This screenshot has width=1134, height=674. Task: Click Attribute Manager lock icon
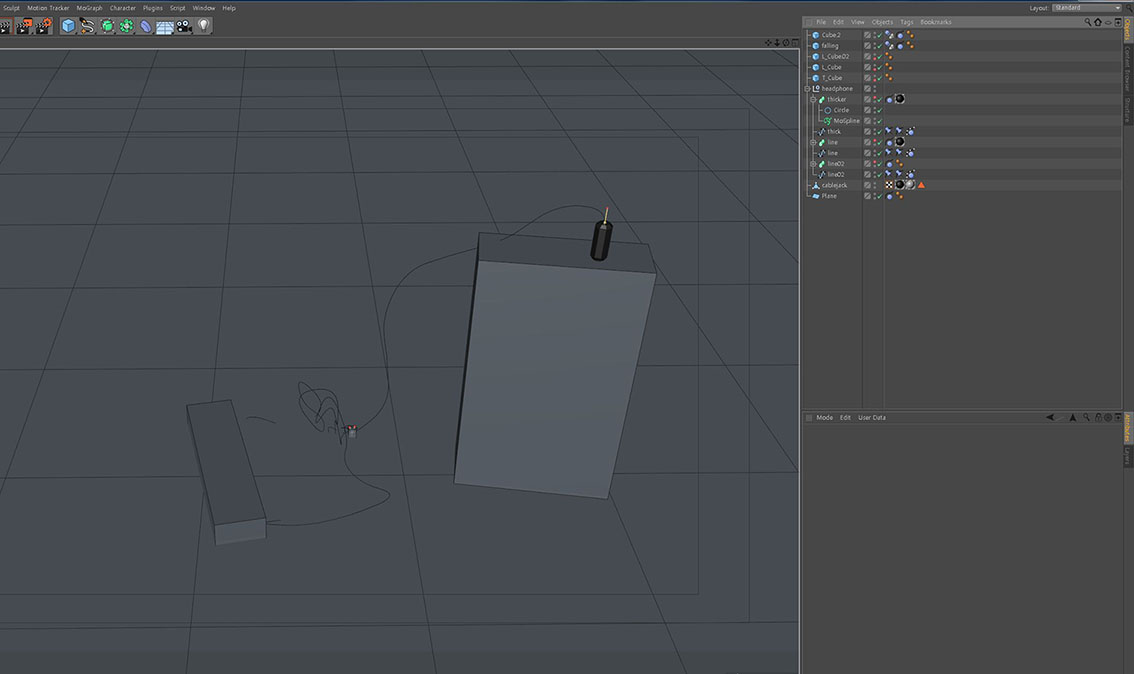click(1098, 417)
